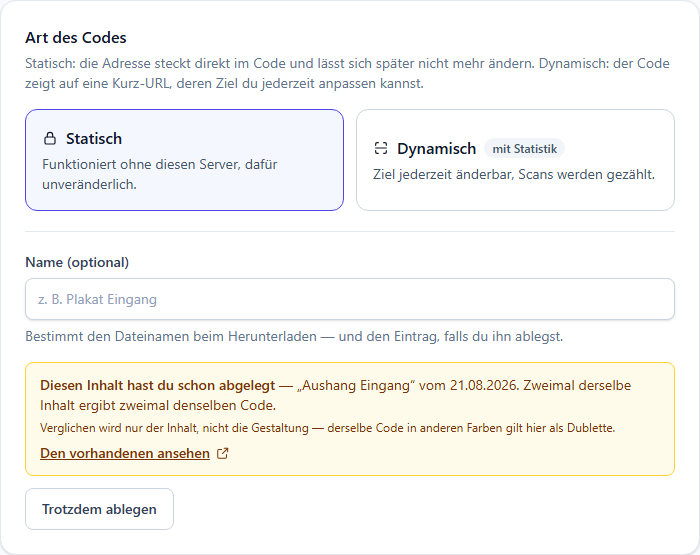Click the 'Trotzdem ablegen' button
700x555 pixels.
99,509
